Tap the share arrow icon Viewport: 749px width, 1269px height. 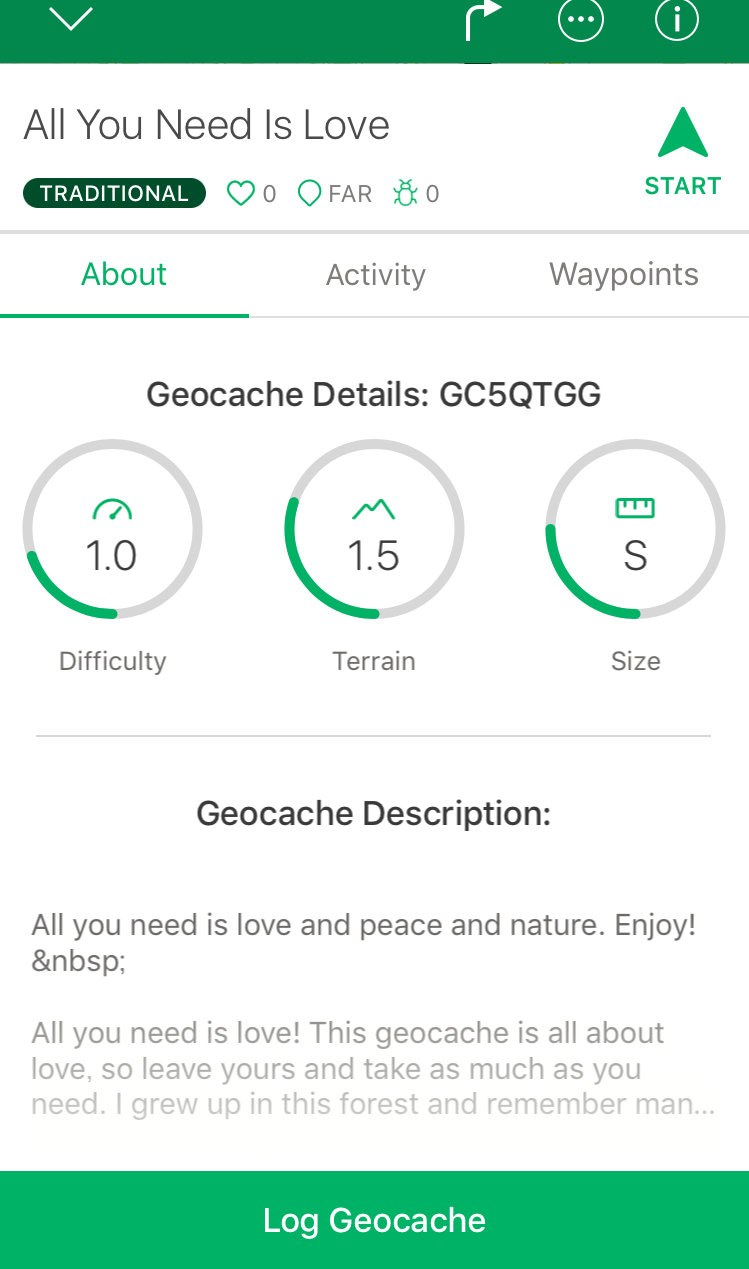[x=482, y=20]
